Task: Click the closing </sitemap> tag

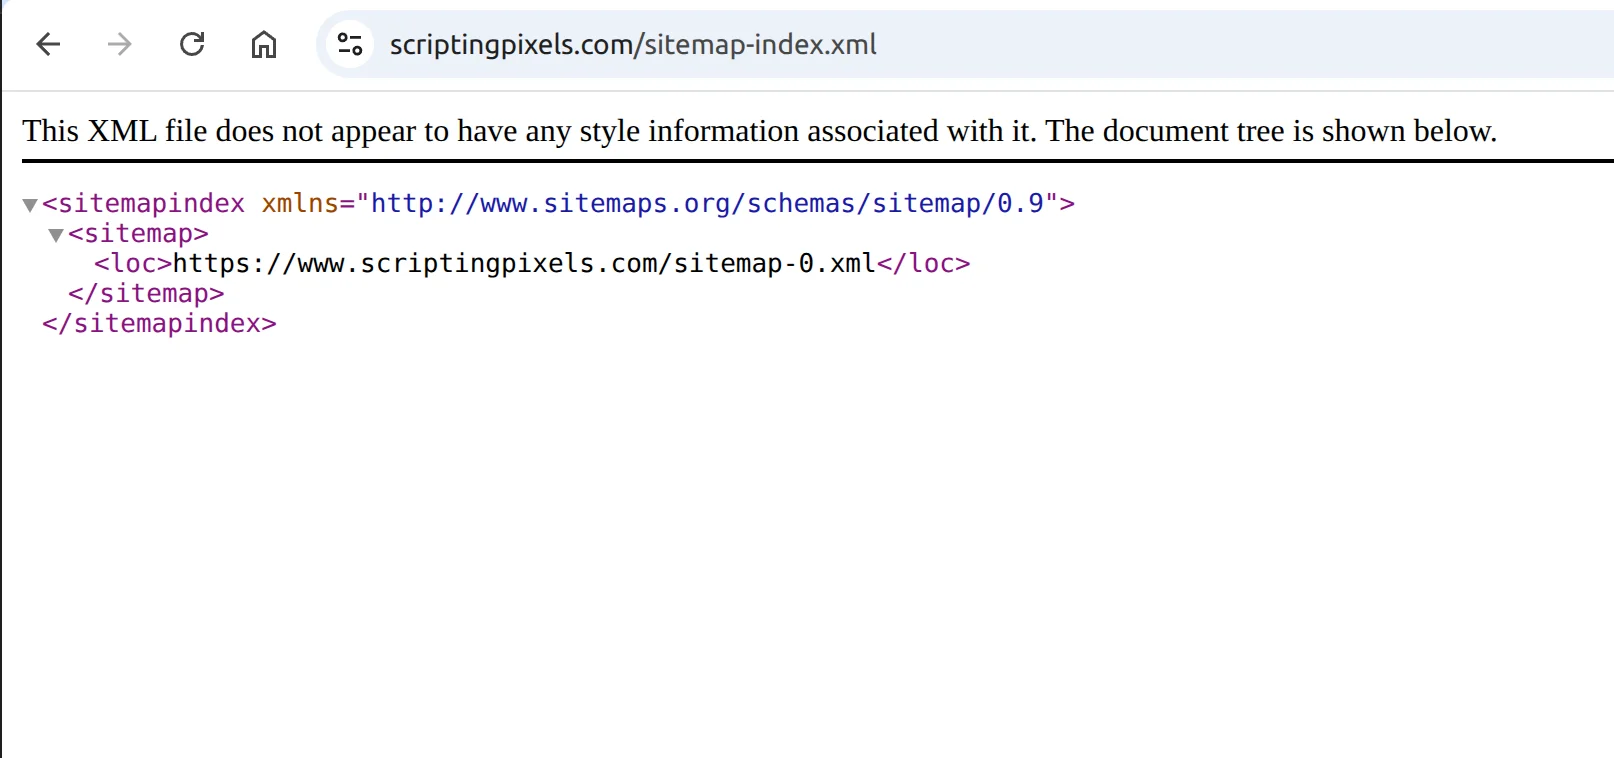Action: click(146, 293)
